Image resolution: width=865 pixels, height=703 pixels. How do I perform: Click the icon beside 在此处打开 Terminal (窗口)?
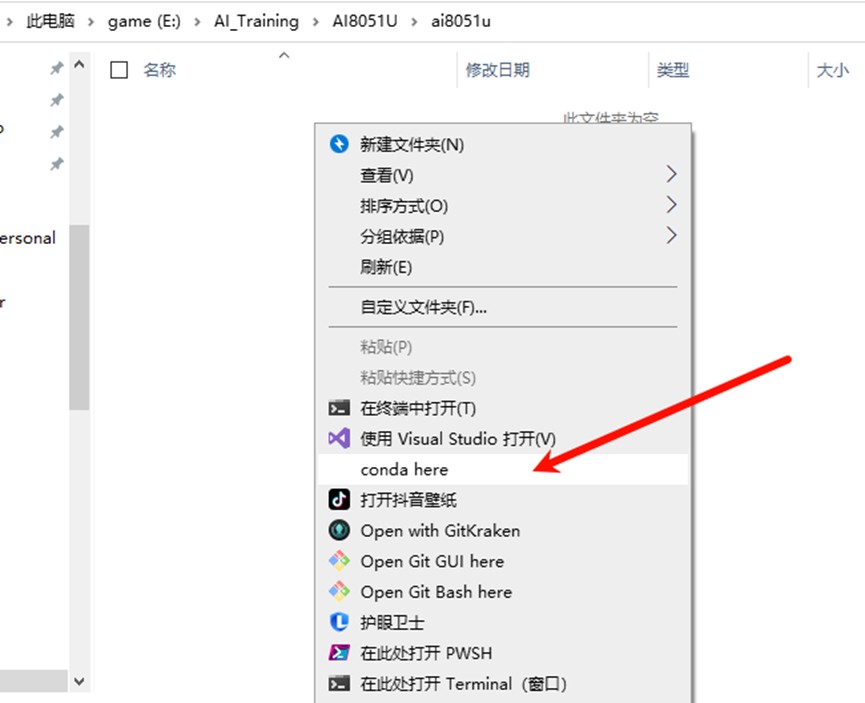pos(339,684)
